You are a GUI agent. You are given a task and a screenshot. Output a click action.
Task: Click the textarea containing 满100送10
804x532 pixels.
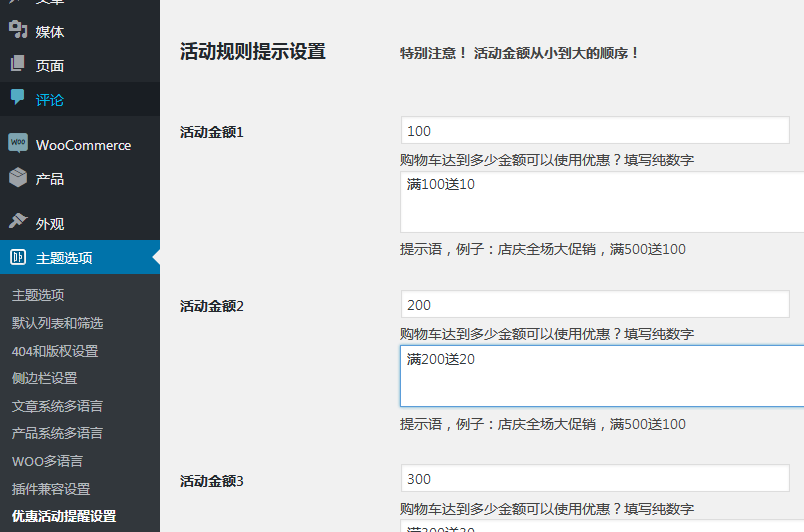click(x=602, y=202)
